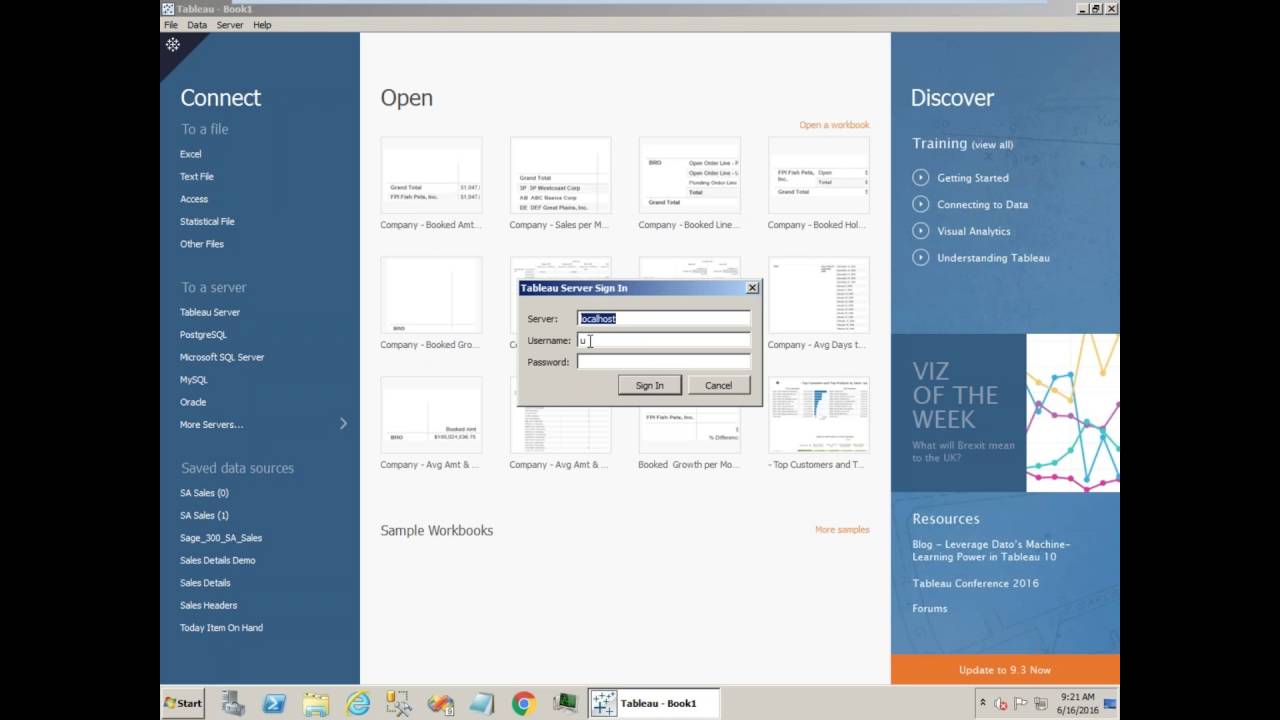Launch Internet Explorer from taskbar

(x=358, y=704)
